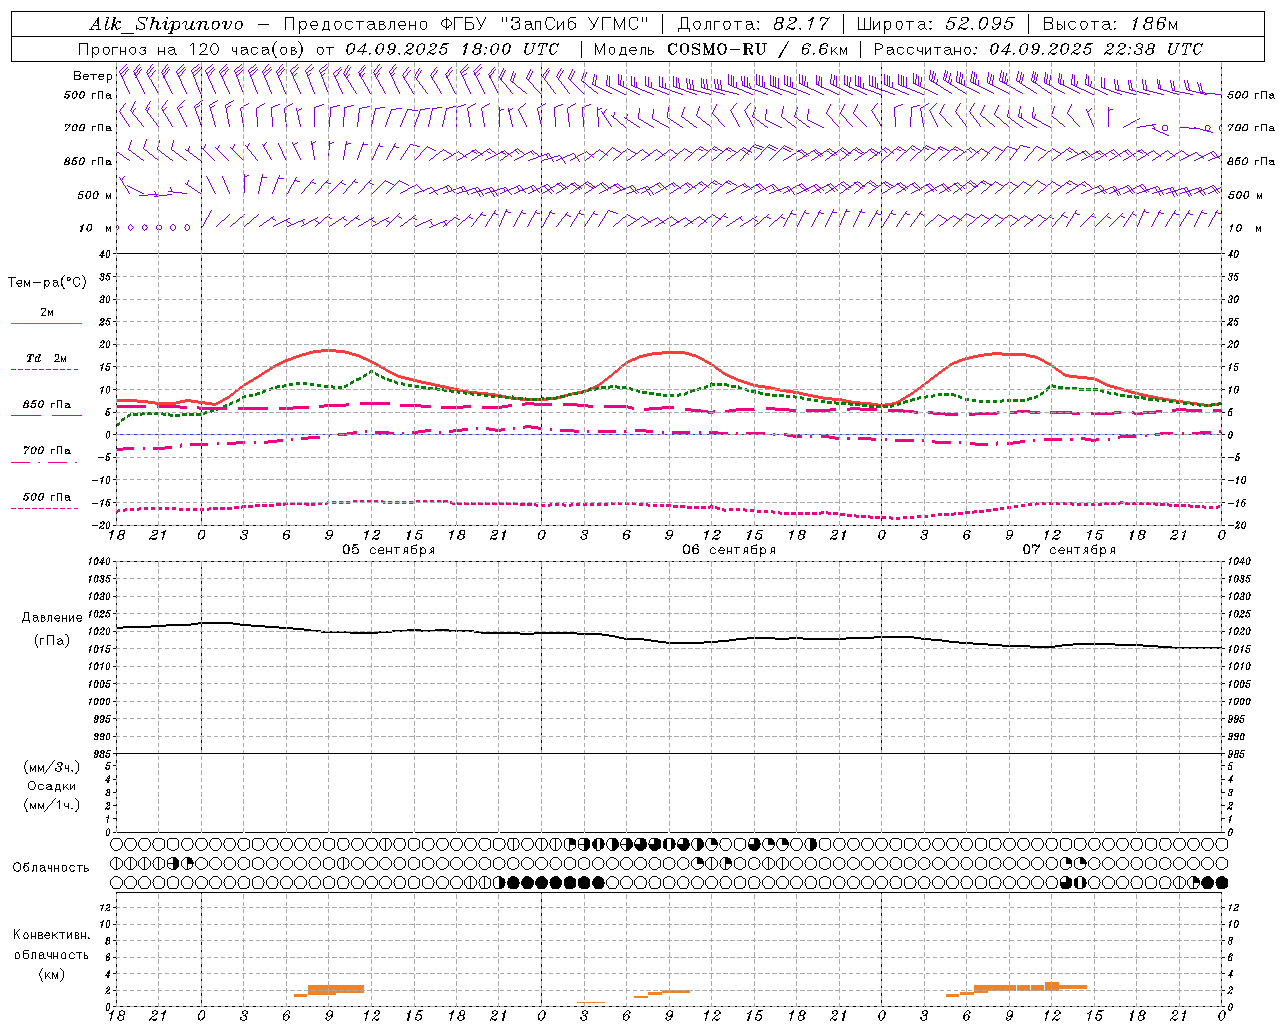Click the (гПа) pressure unit label

coord(52,640)
